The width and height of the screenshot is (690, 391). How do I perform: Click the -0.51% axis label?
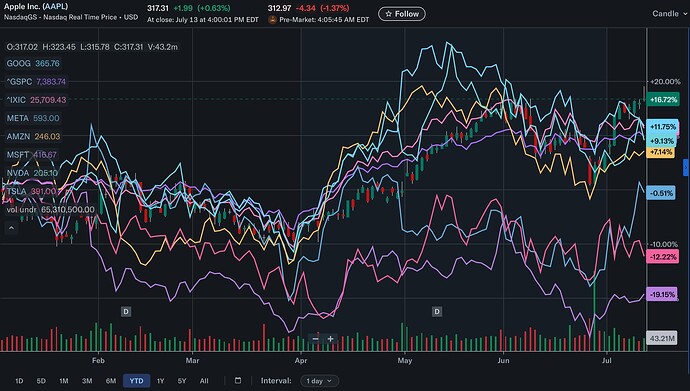(661, 193)
